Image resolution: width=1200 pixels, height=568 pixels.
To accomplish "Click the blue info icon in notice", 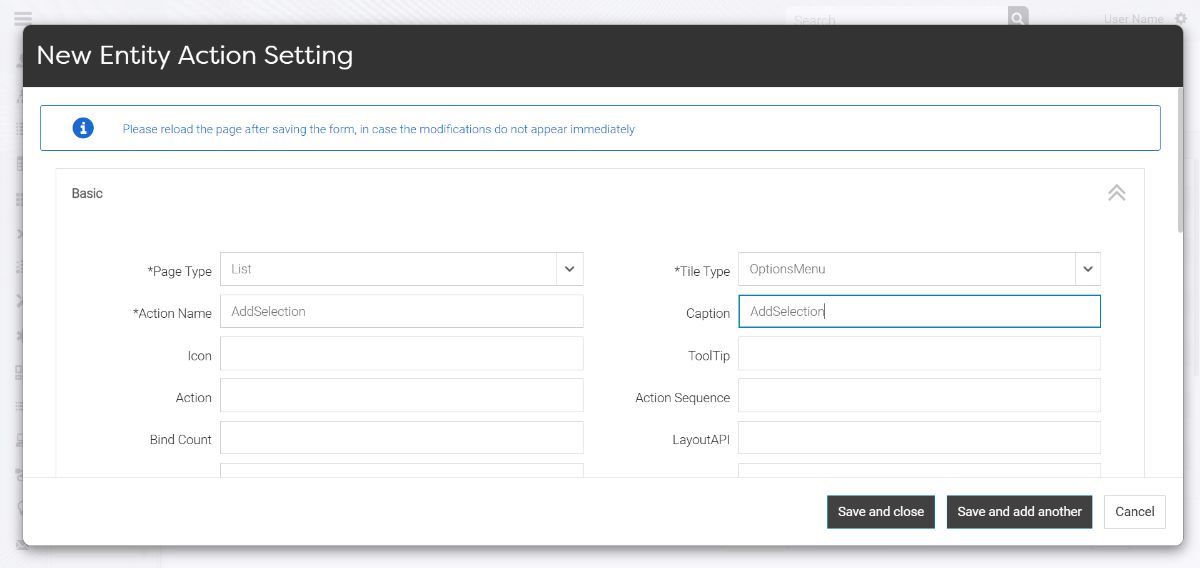I will click(x=83, y=128).
